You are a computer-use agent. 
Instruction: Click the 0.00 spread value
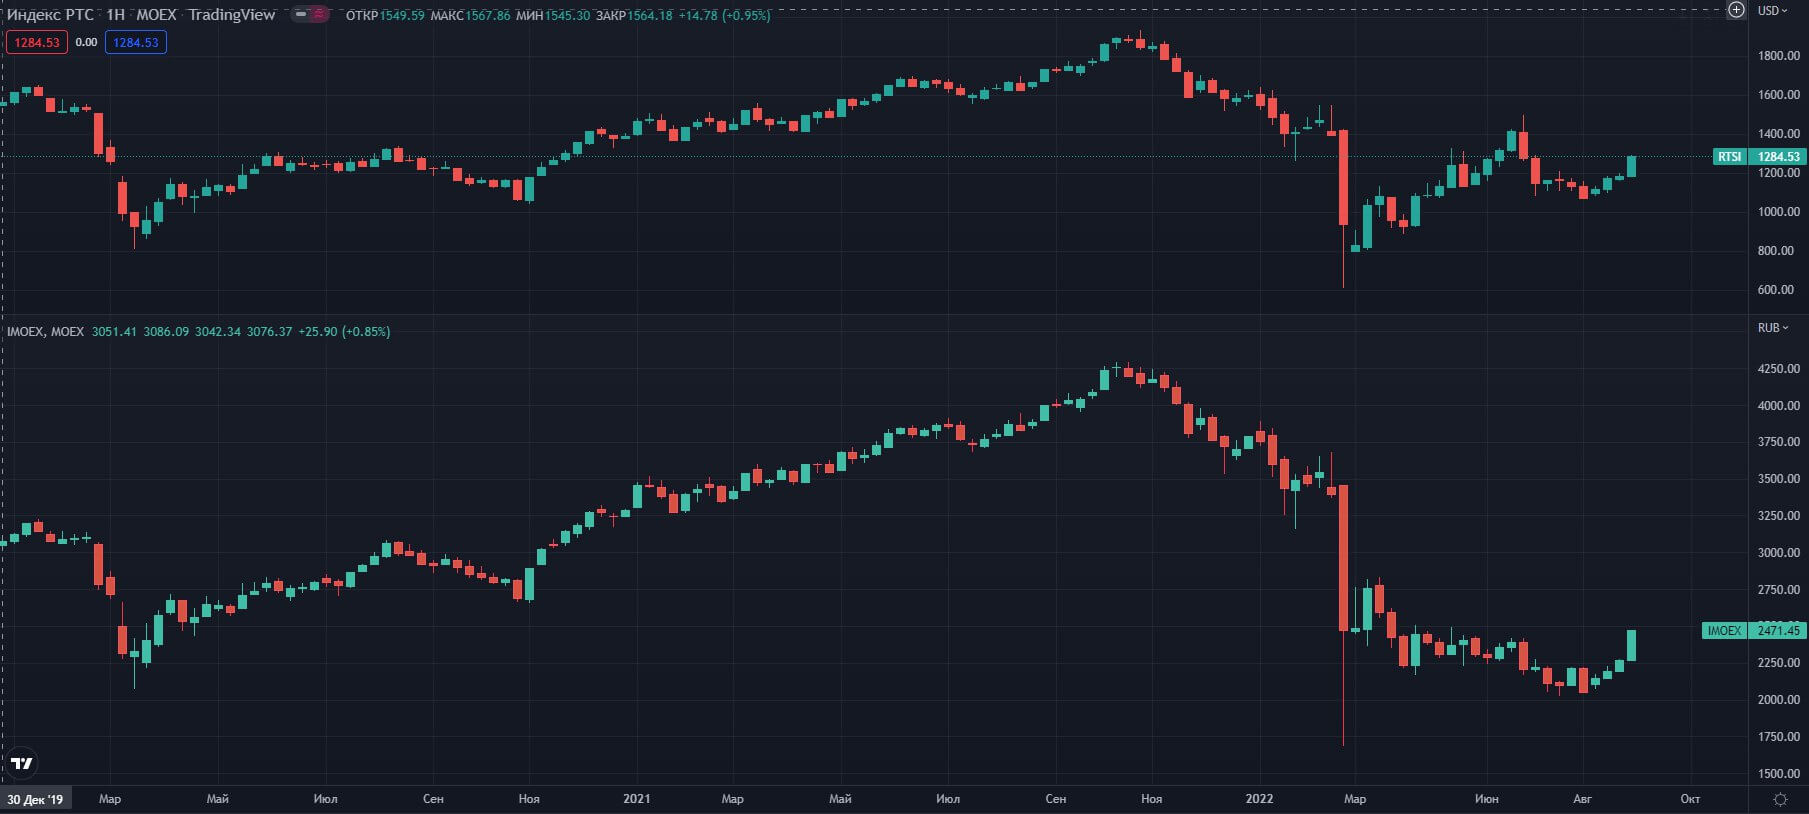[86, 42]
